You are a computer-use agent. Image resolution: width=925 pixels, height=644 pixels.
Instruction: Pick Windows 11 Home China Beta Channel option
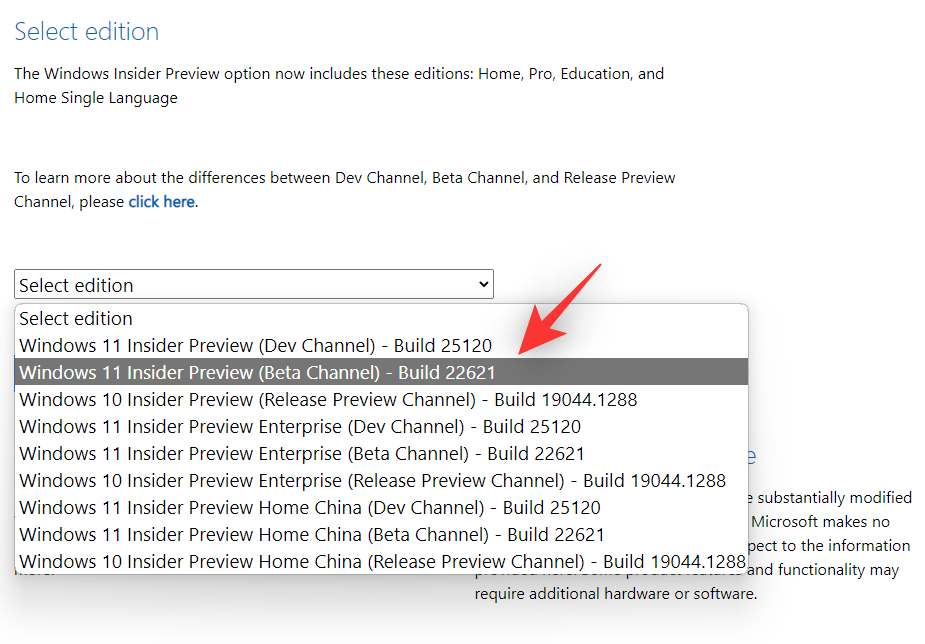312,535
